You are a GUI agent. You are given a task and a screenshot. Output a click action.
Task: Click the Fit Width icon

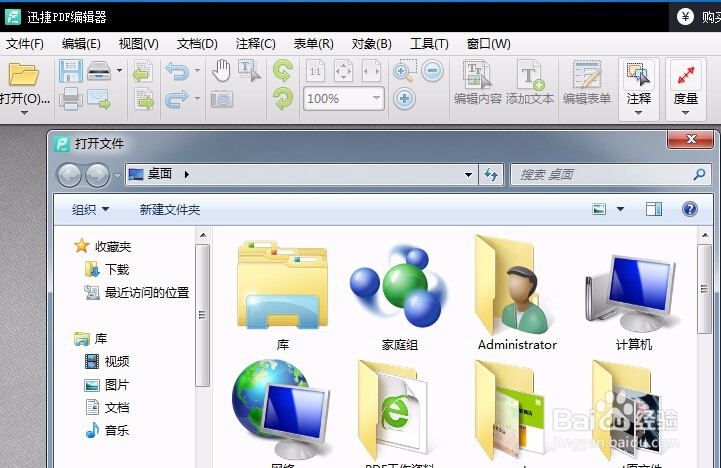pos(372,71)
